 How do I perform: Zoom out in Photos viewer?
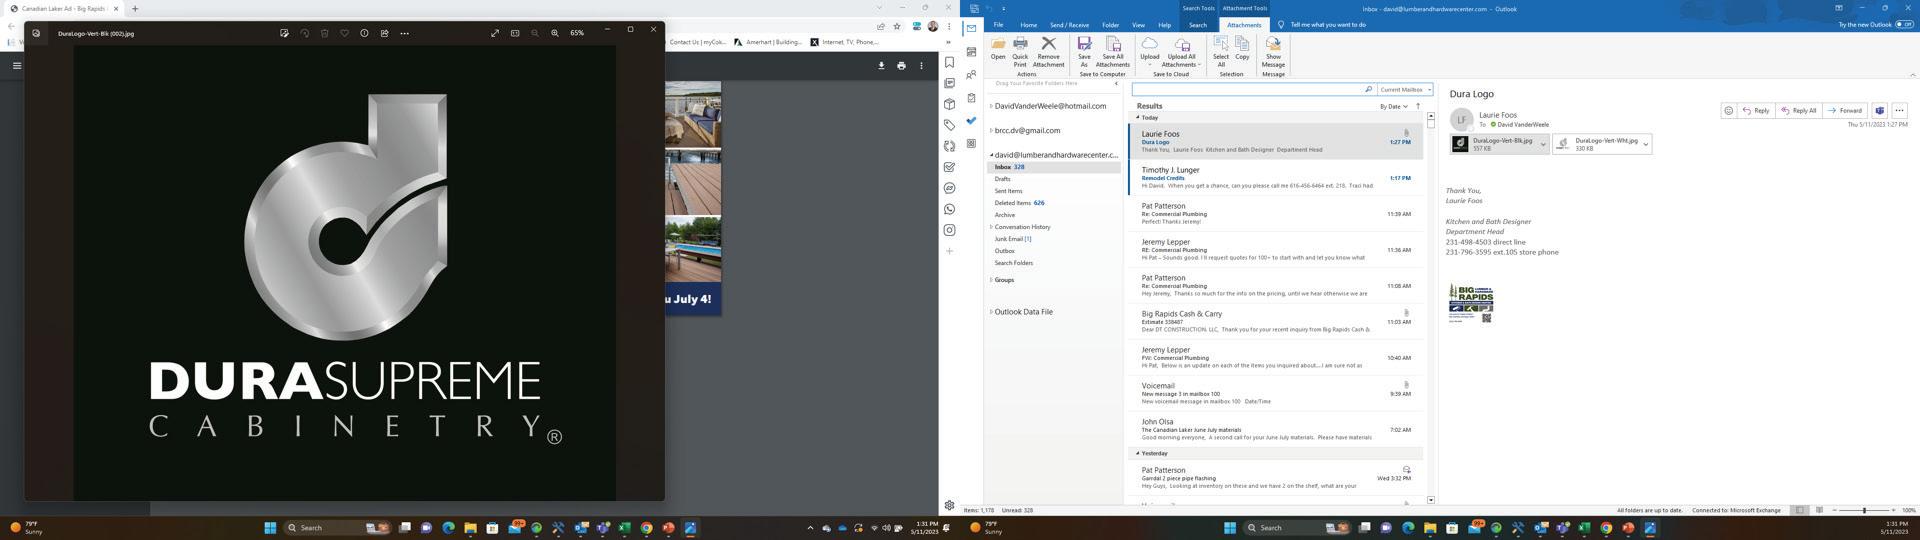(535, 33)
